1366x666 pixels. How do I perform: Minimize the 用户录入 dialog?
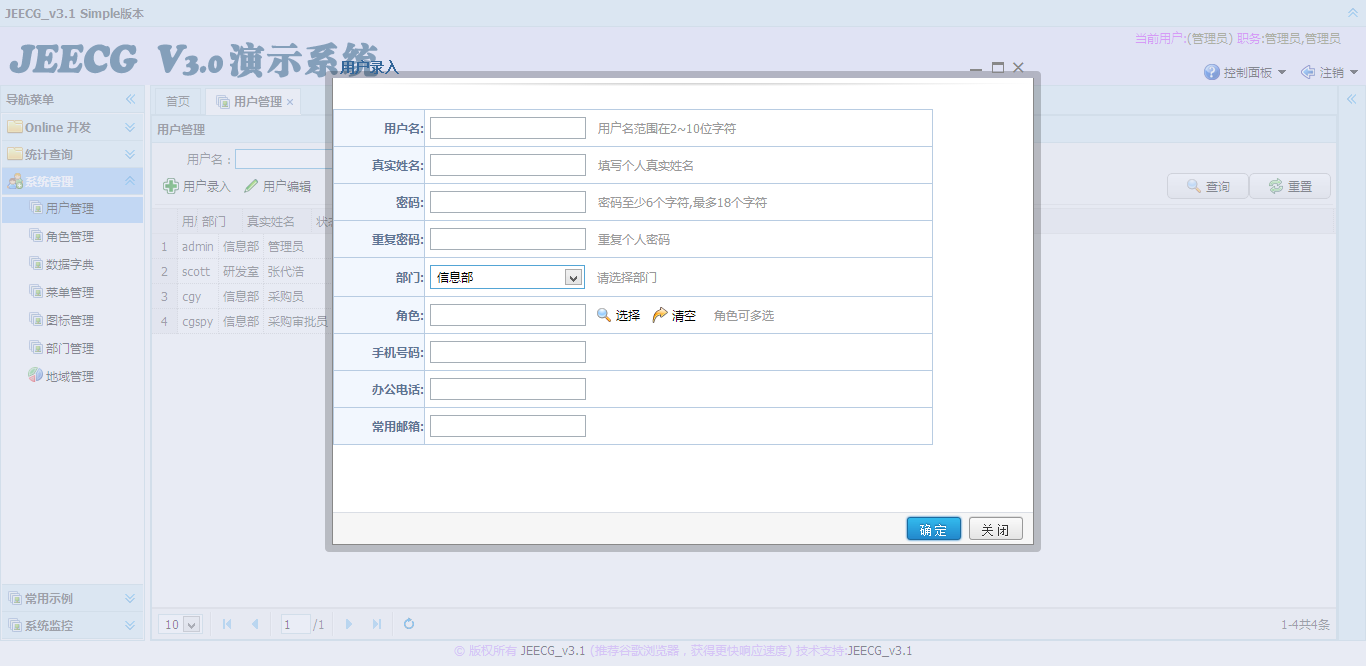click(x=976, y=68)
